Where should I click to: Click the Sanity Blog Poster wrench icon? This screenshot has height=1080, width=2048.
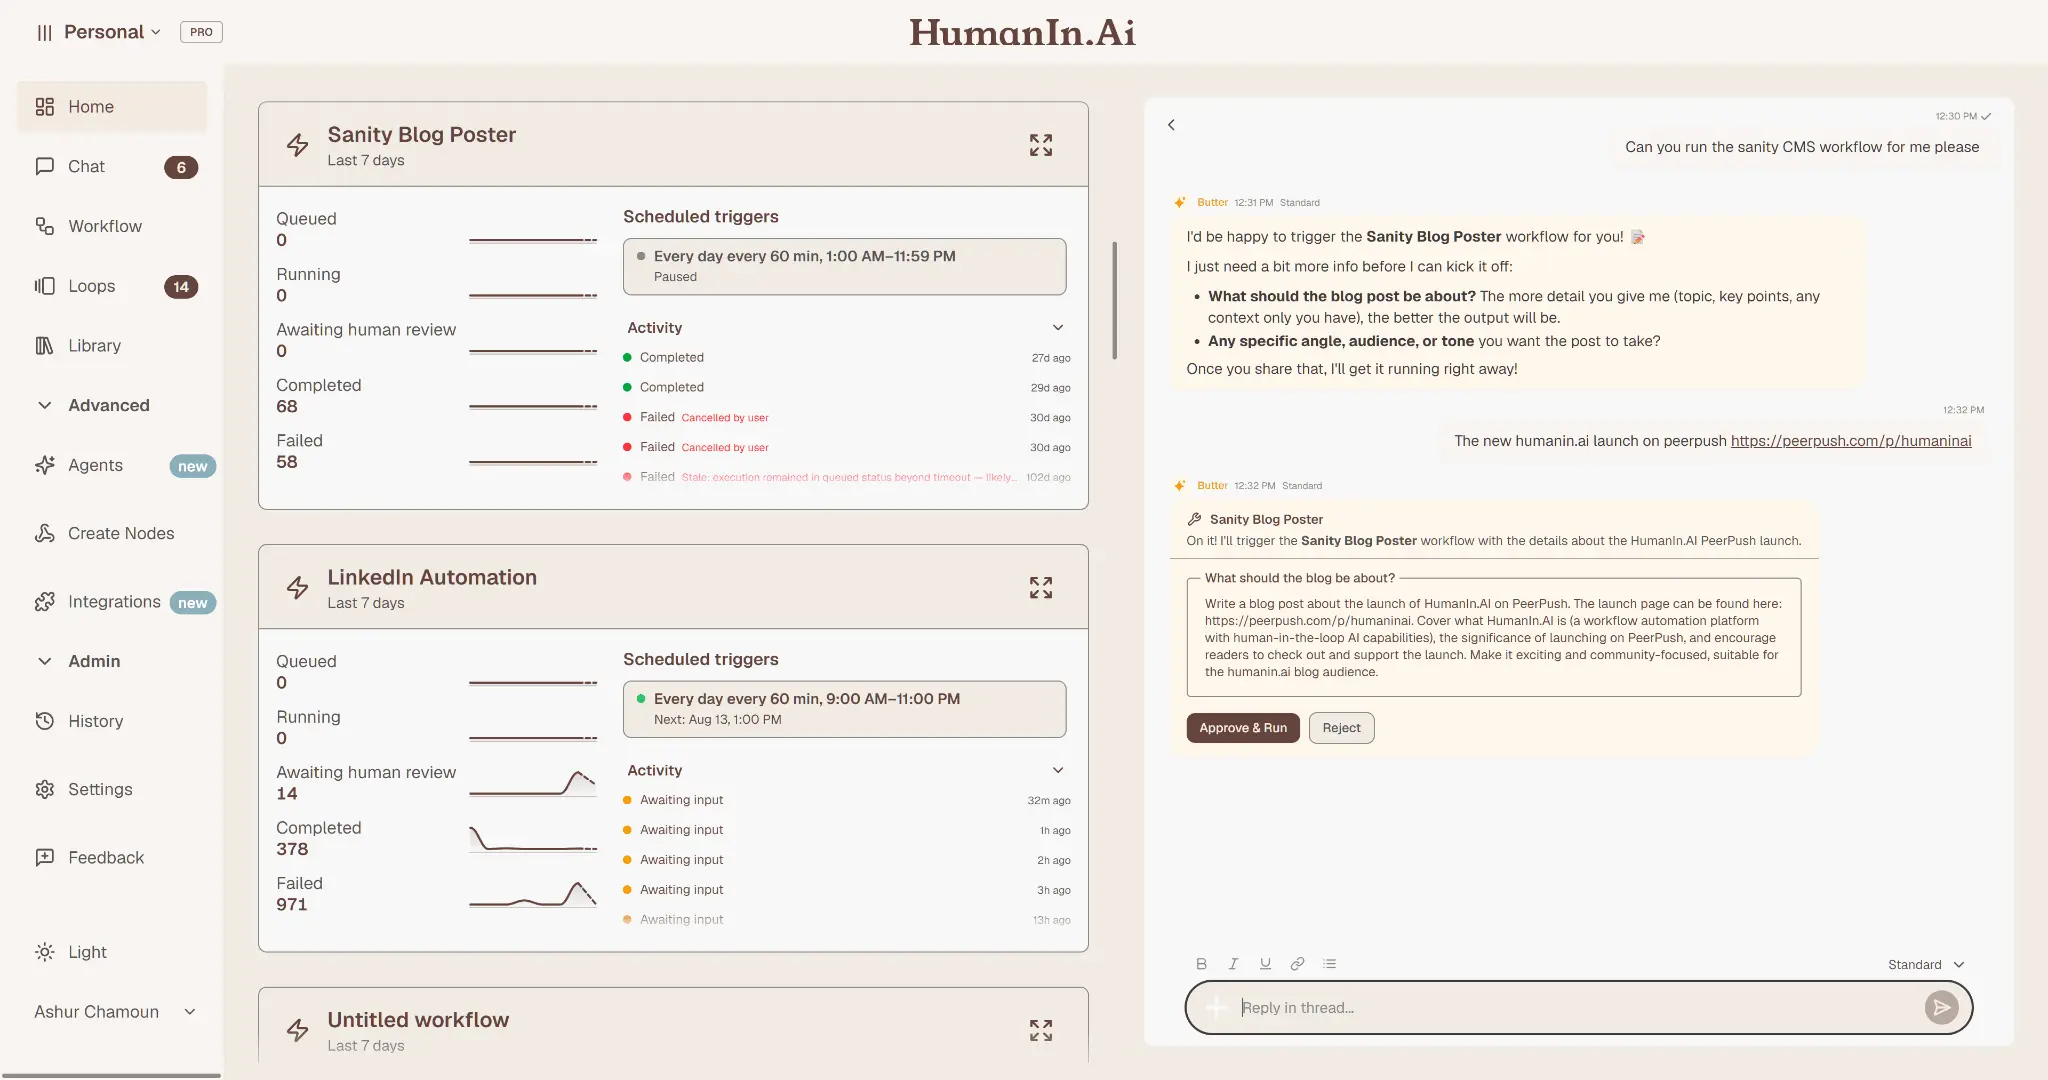1194,520
